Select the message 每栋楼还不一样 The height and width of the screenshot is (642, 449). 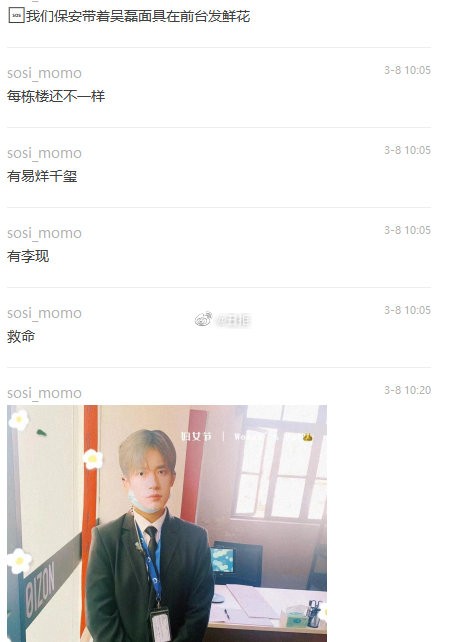[56, 96]
